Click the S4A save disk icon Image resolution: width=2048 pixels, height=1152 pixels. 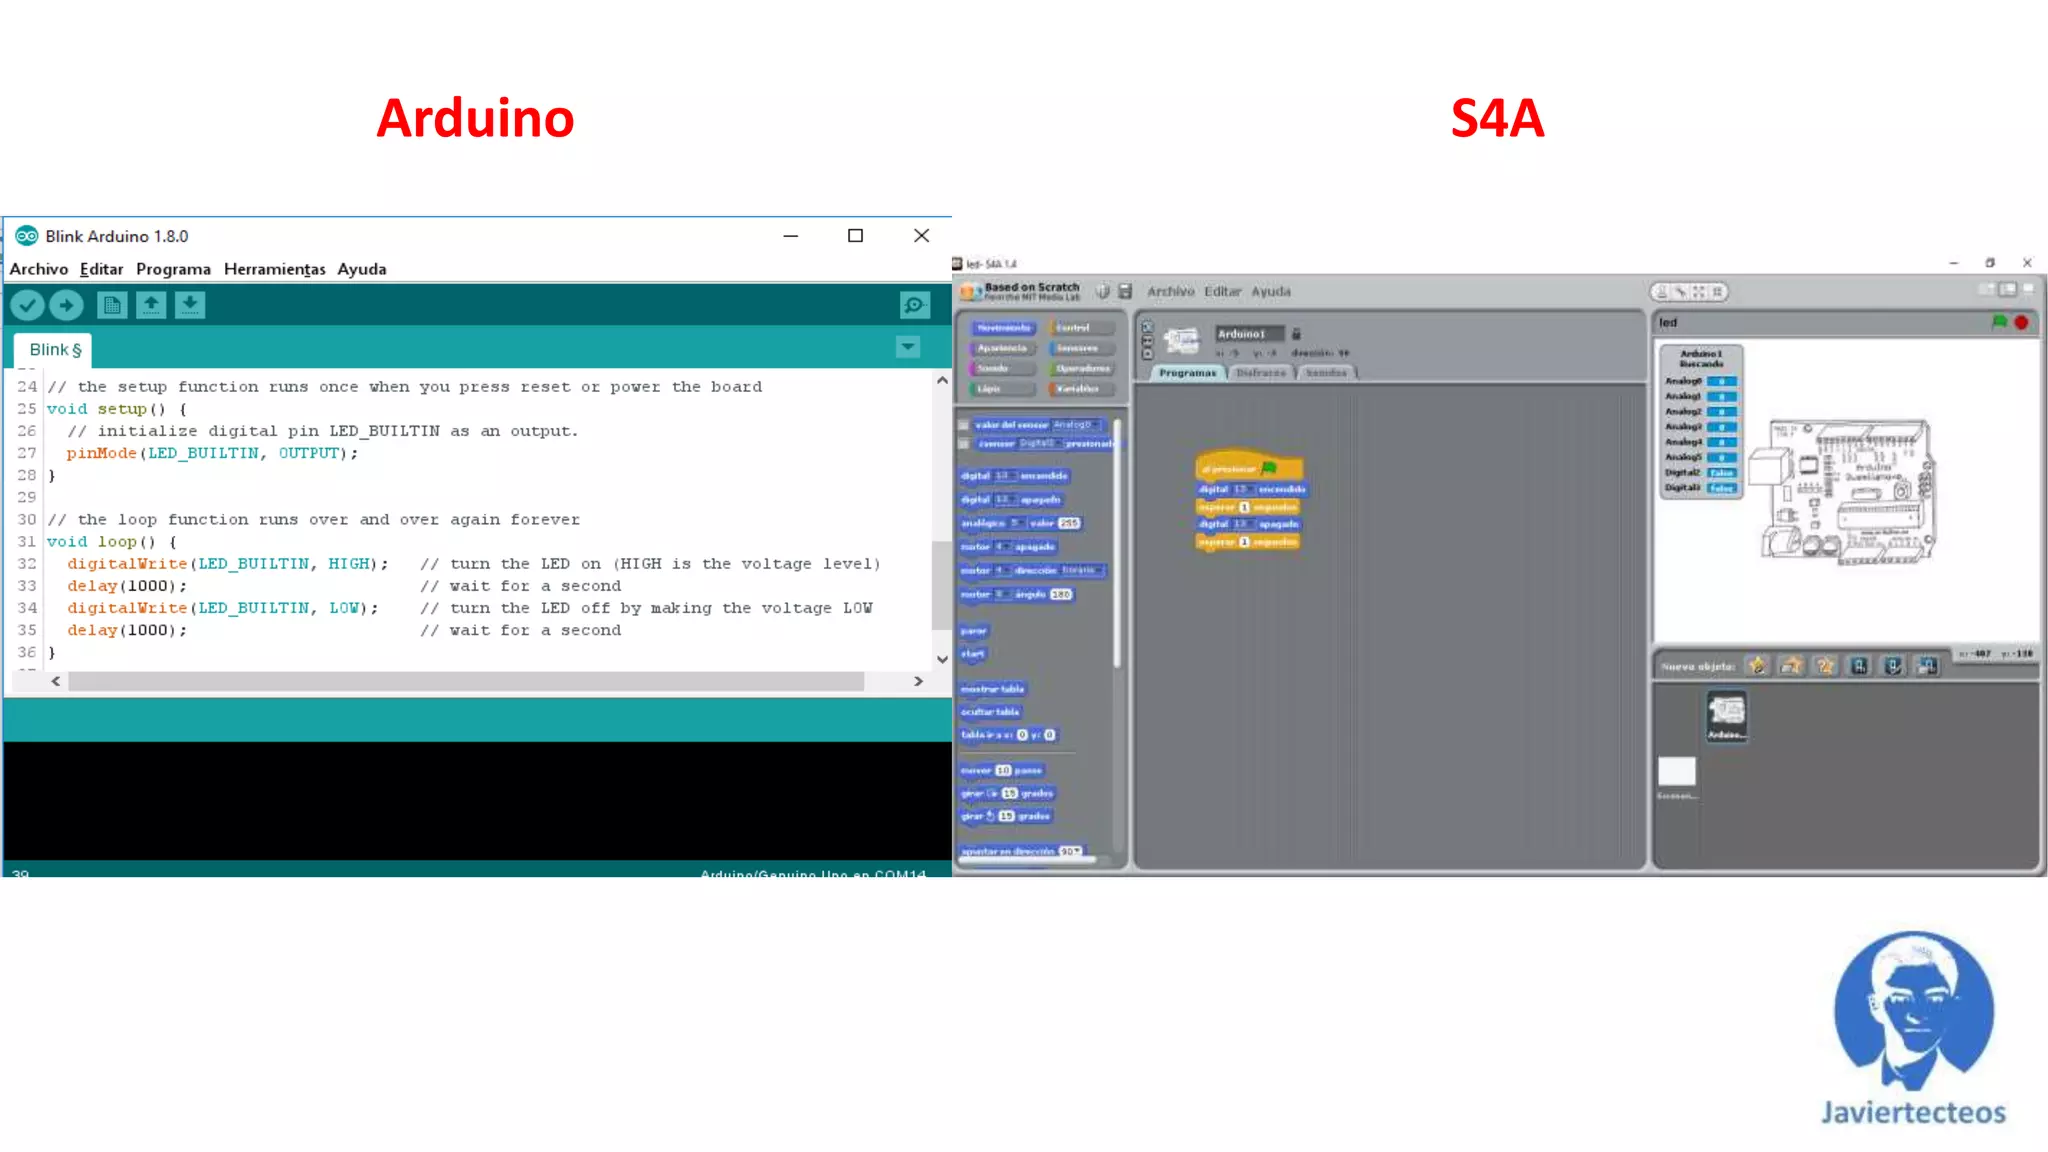pos(1125,291)
